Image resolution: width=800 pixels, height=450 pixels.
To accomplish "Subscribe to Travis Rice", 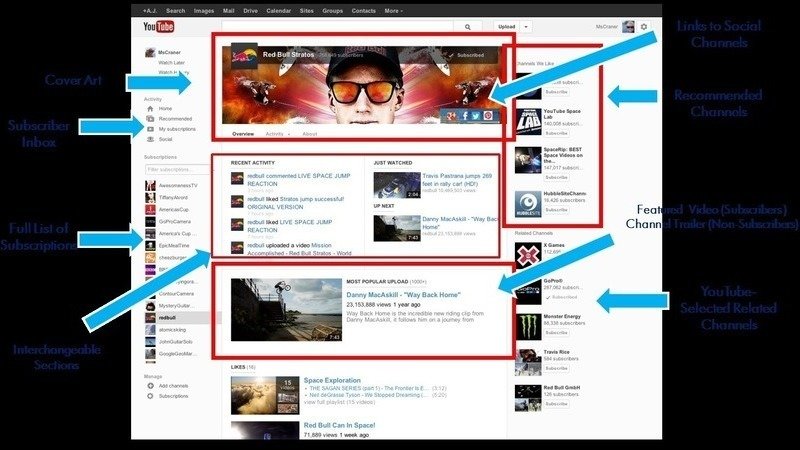I will (556, 368).
